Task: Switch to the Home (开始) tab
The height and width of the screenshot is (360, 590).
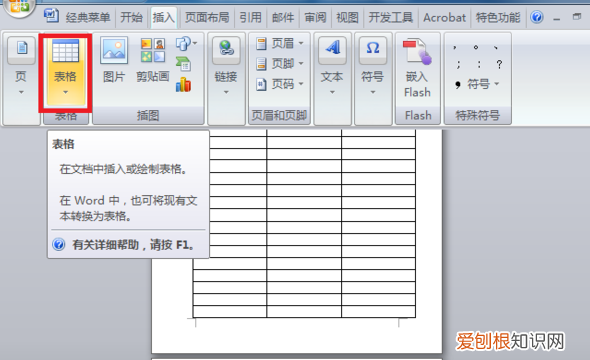Action: (131, 17)
